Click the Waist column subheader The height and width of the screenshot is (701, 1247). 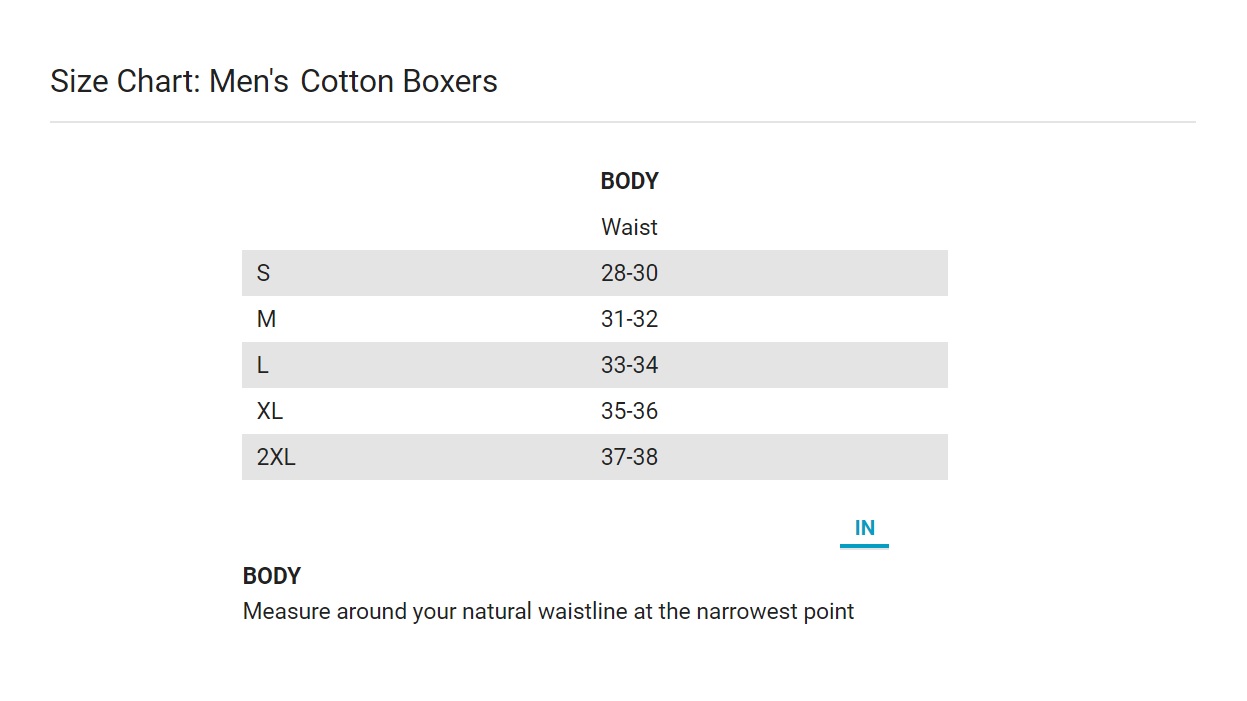(629, 227)
